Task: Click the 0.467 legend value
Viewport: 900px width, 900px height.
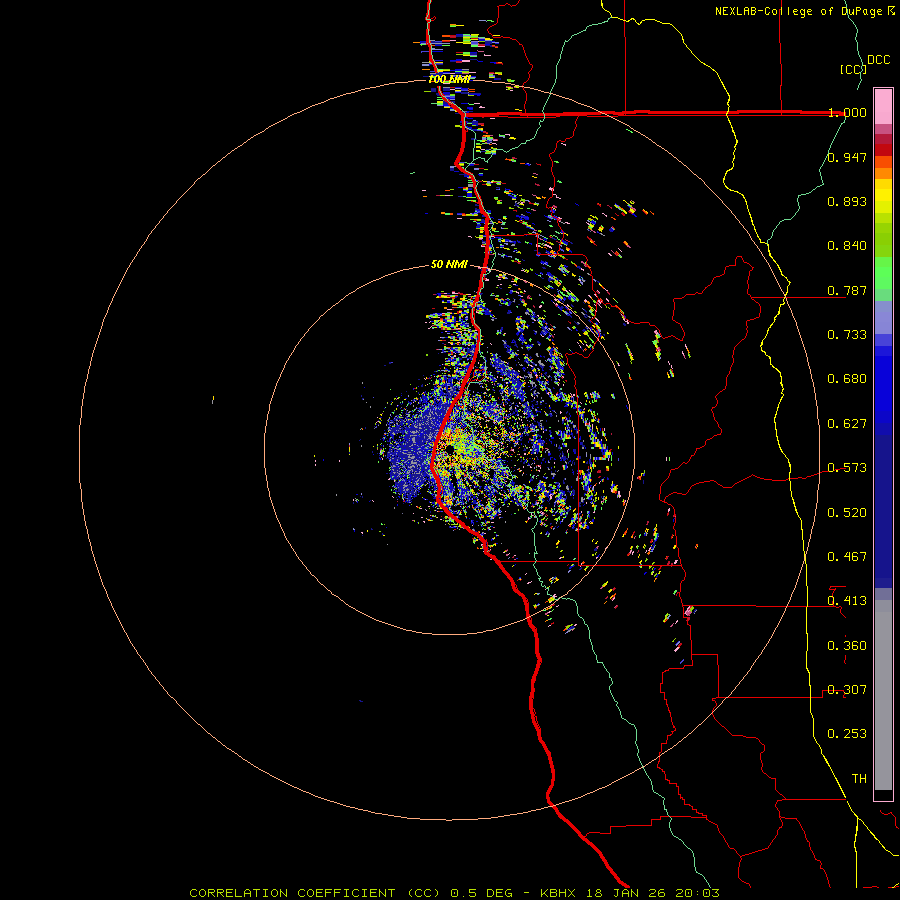Action: pos(847,557)
